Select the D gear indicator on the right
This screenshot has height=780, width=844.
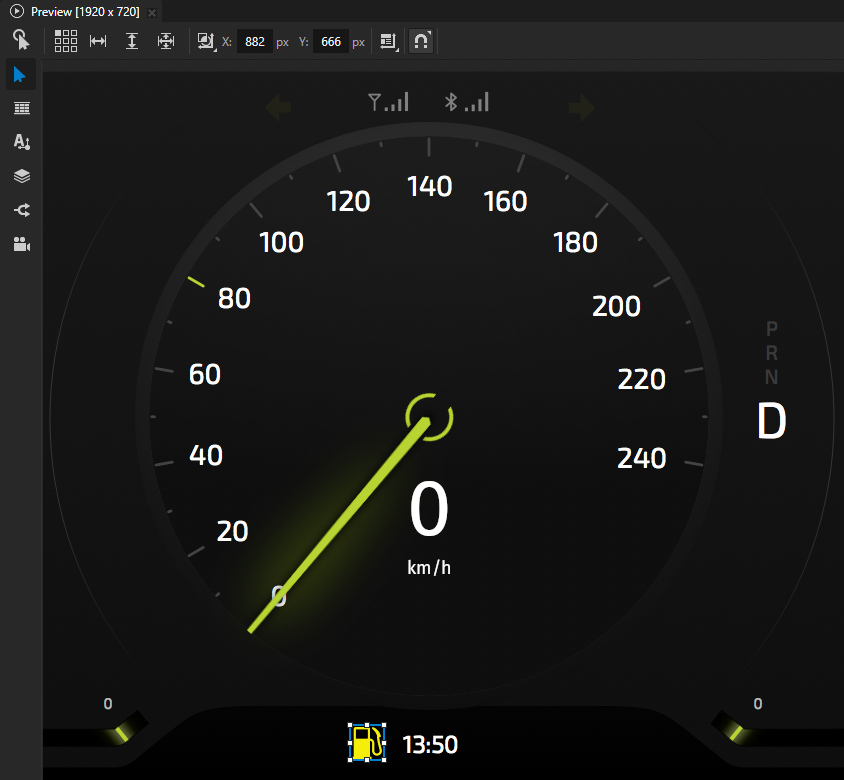pyautogui.click(x=771, y=421)
